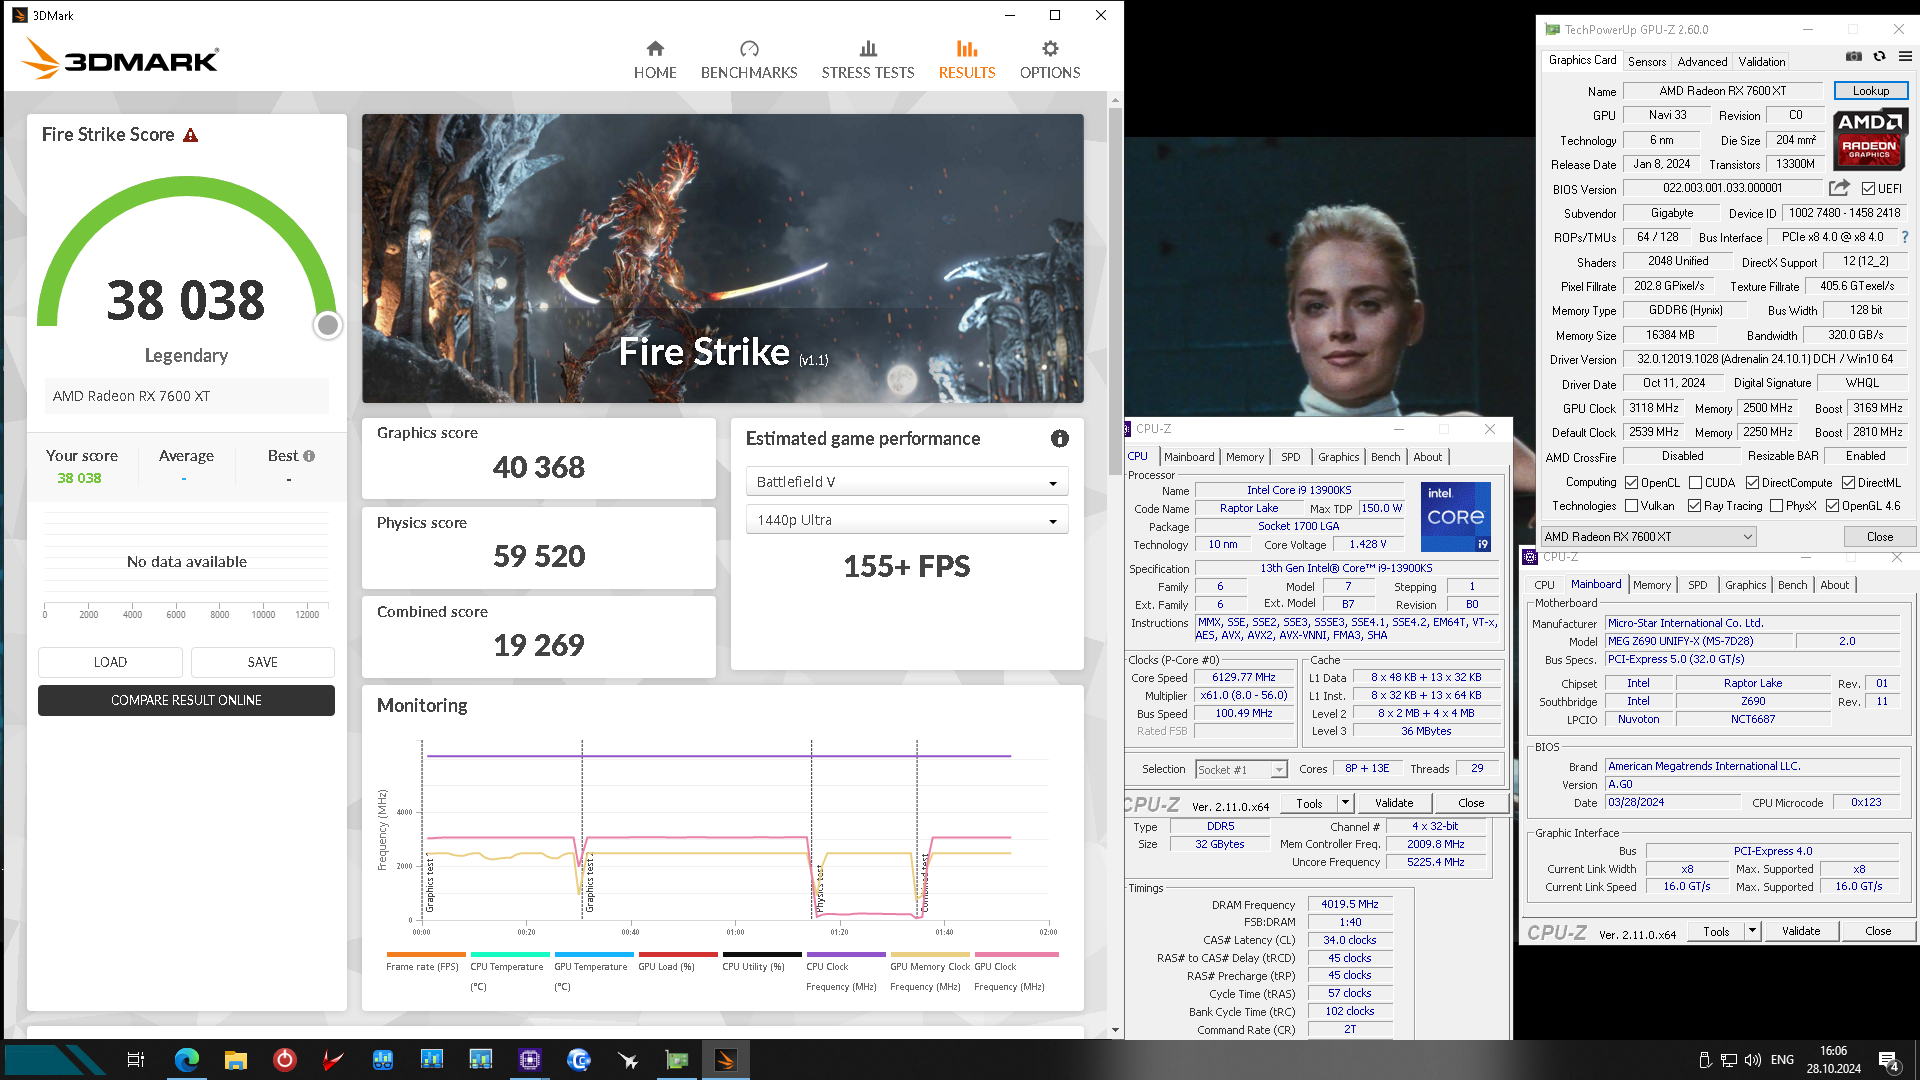1920x1080 pixels.
Task: Open File Explorer from the taskbar
Action: [236, 1060]
